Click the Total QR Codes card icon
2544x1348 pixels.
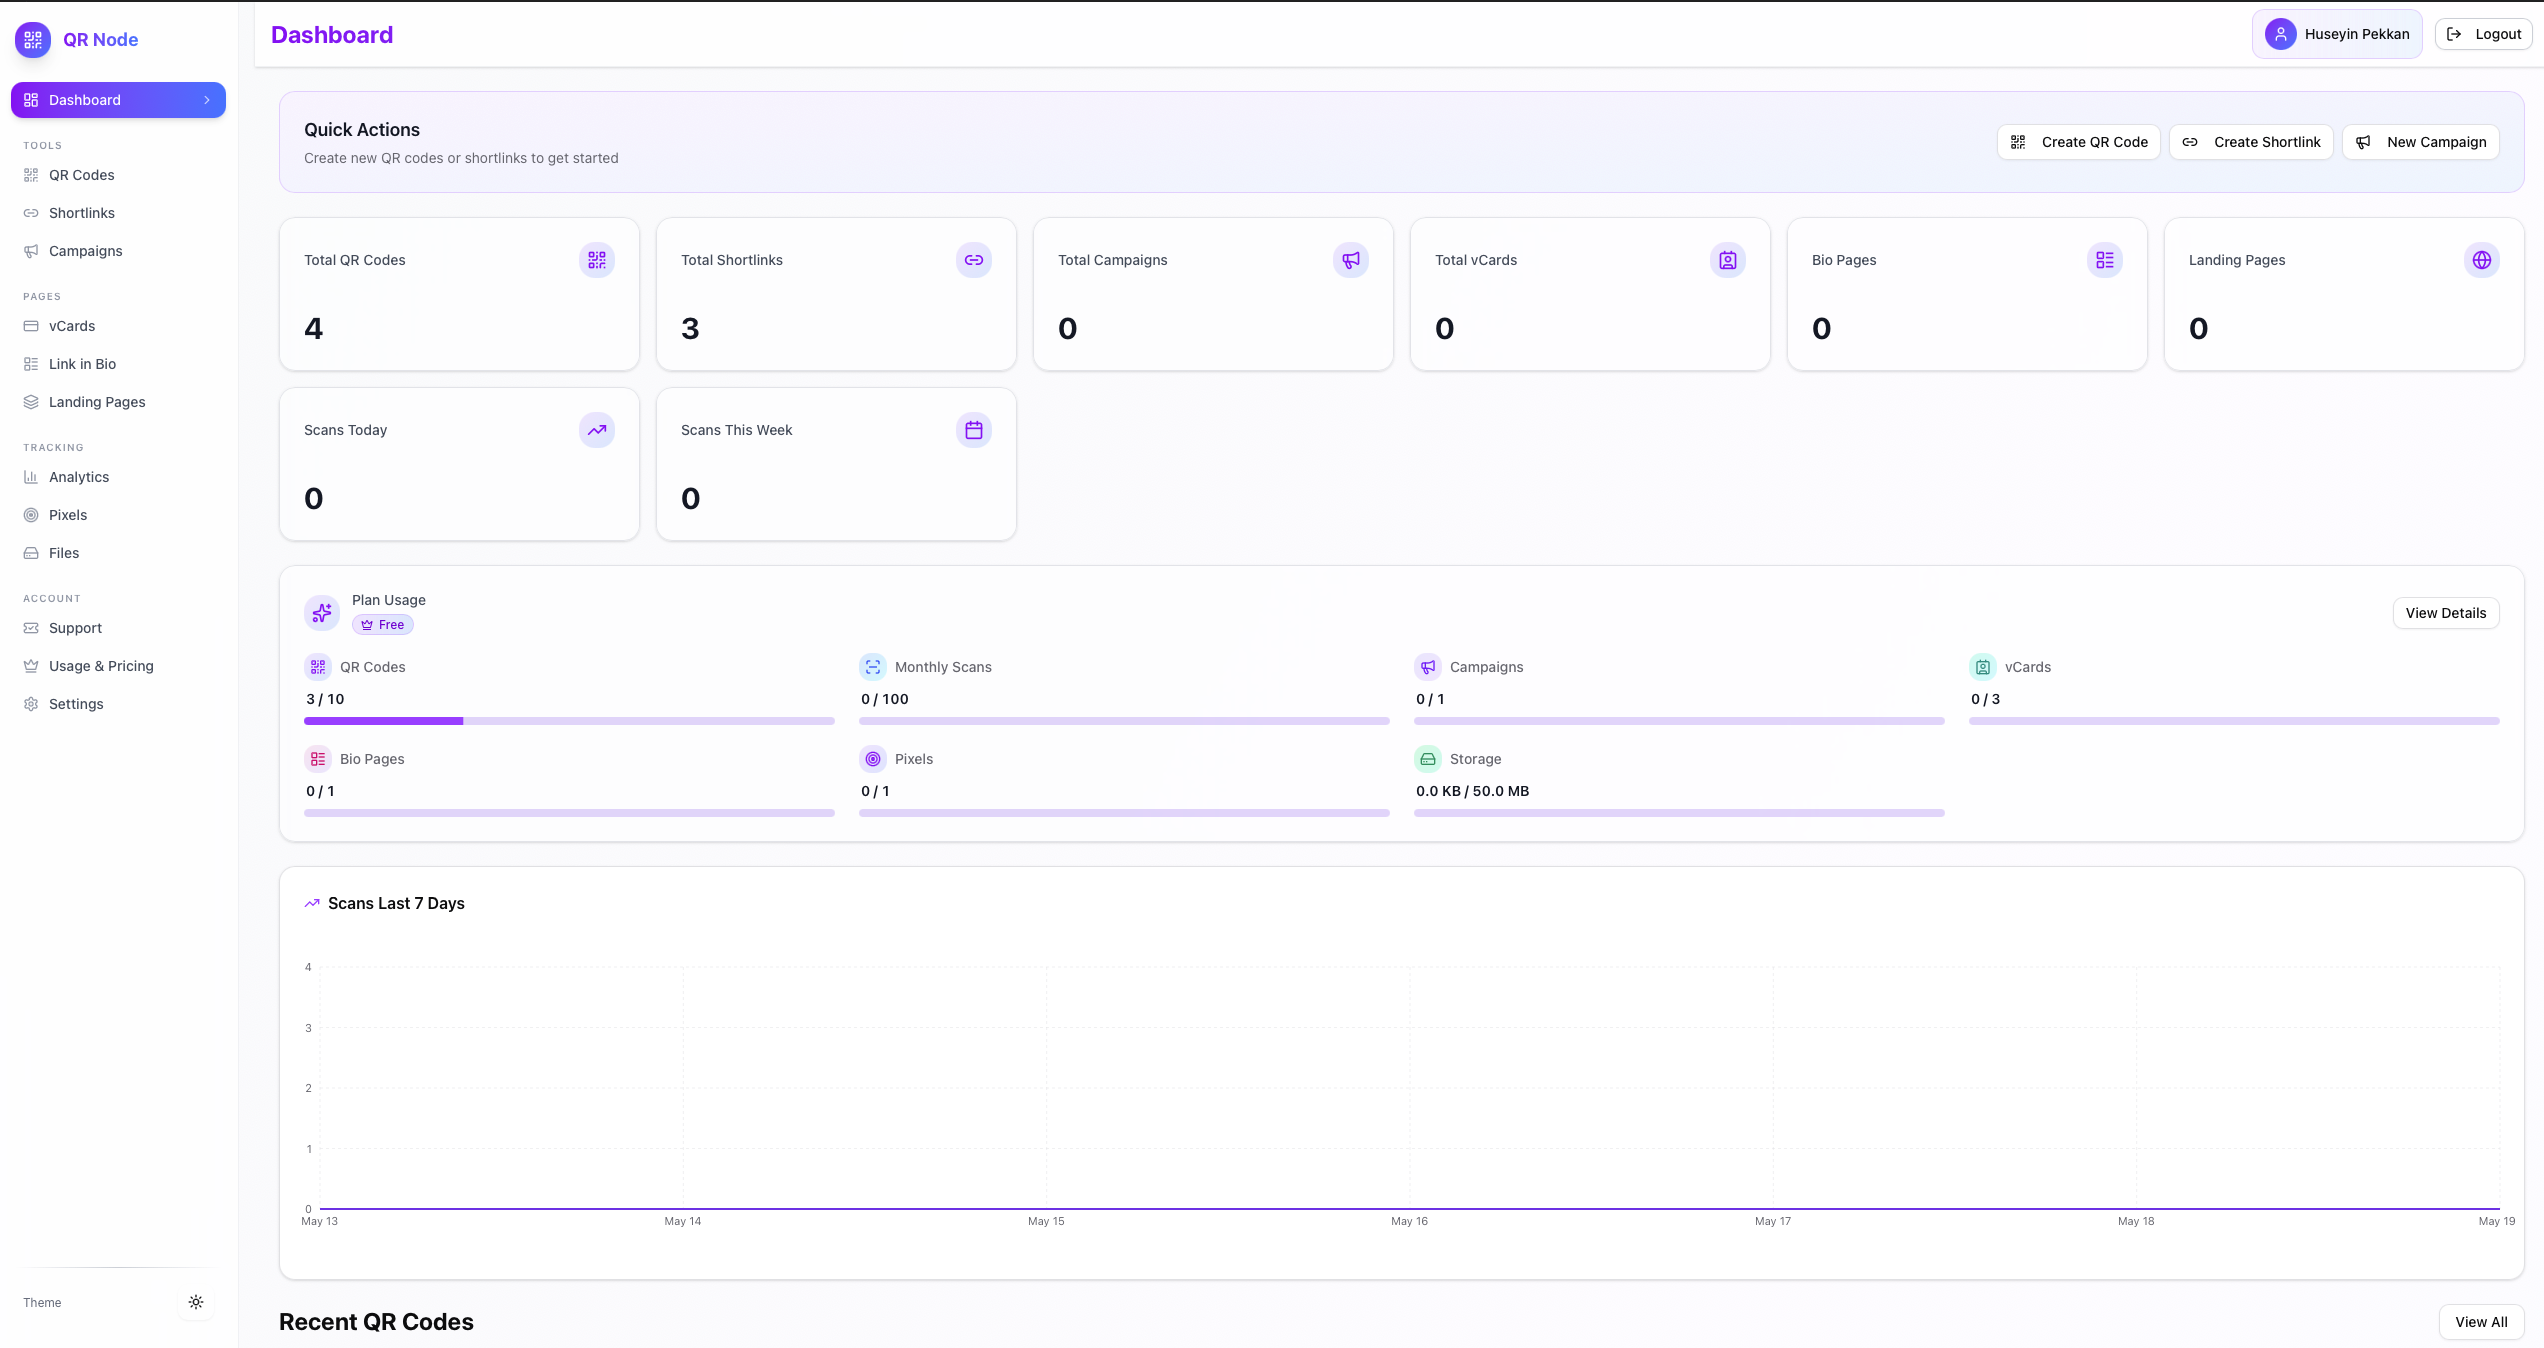(x=597, y=260)
